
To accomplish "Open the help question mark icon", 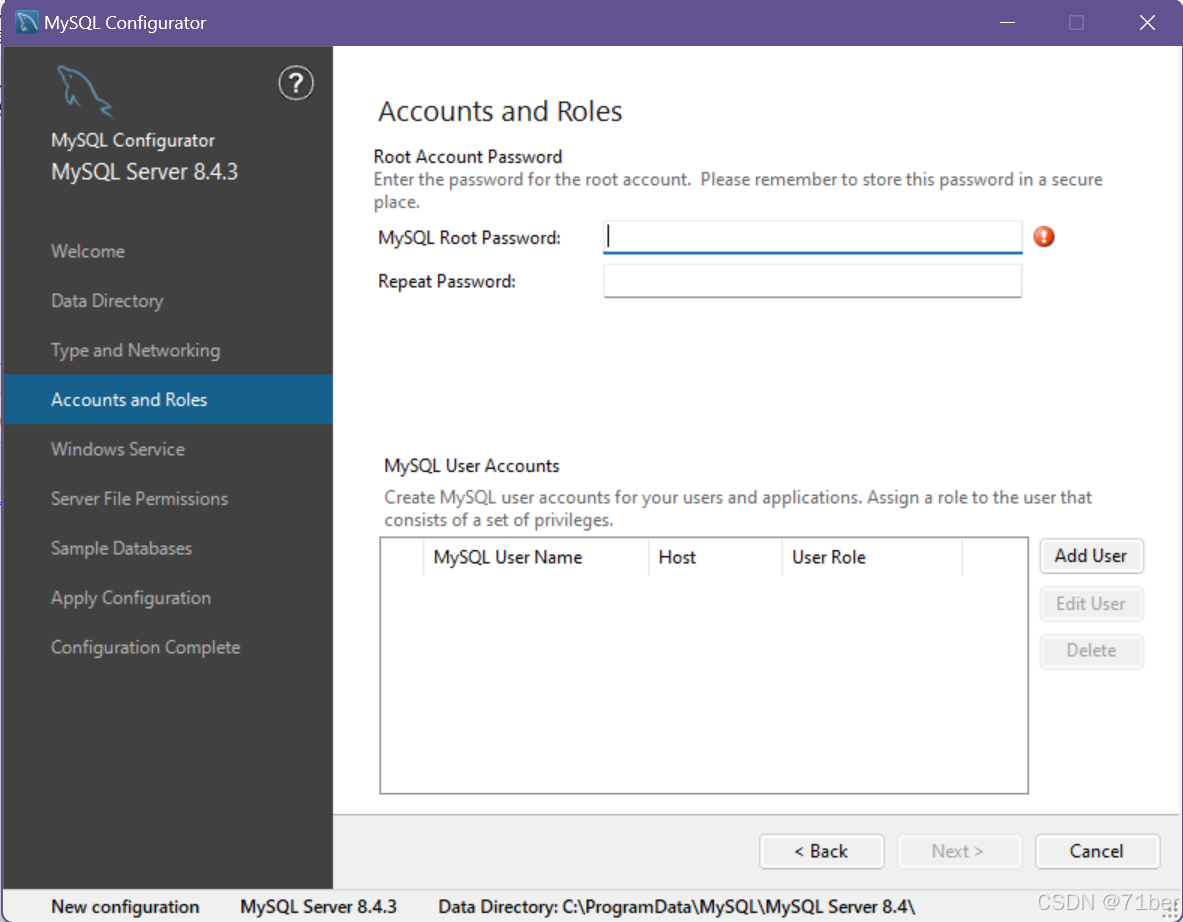I will (x=296, y=83).
